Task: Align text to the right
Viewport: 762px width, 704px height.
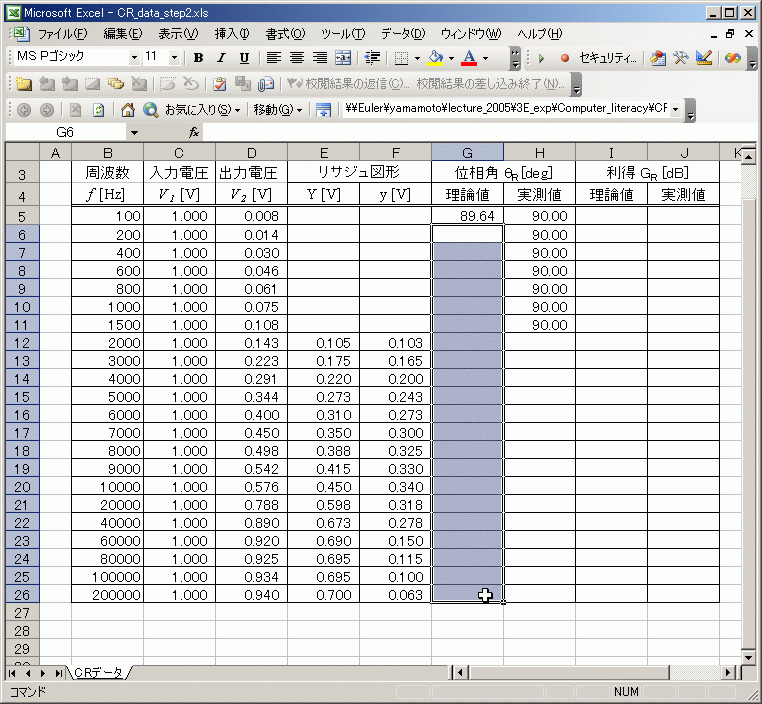Action: coord(319,58)
